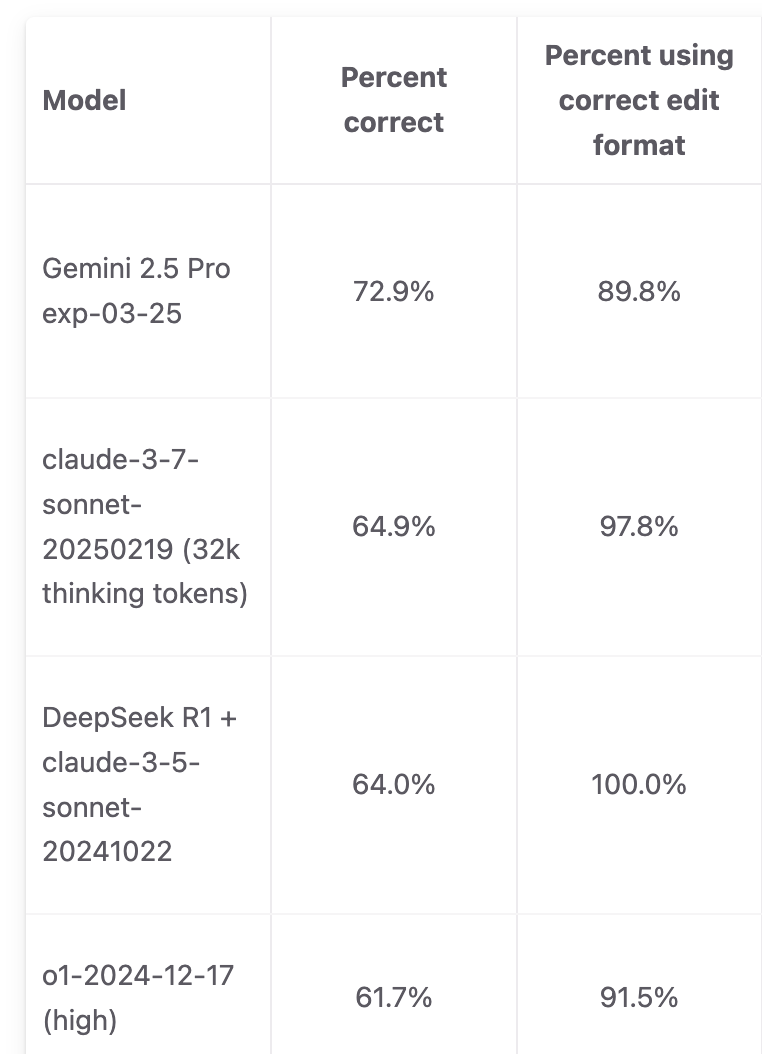
Task: Click the 100.0% edit format value
Action: 639,784
